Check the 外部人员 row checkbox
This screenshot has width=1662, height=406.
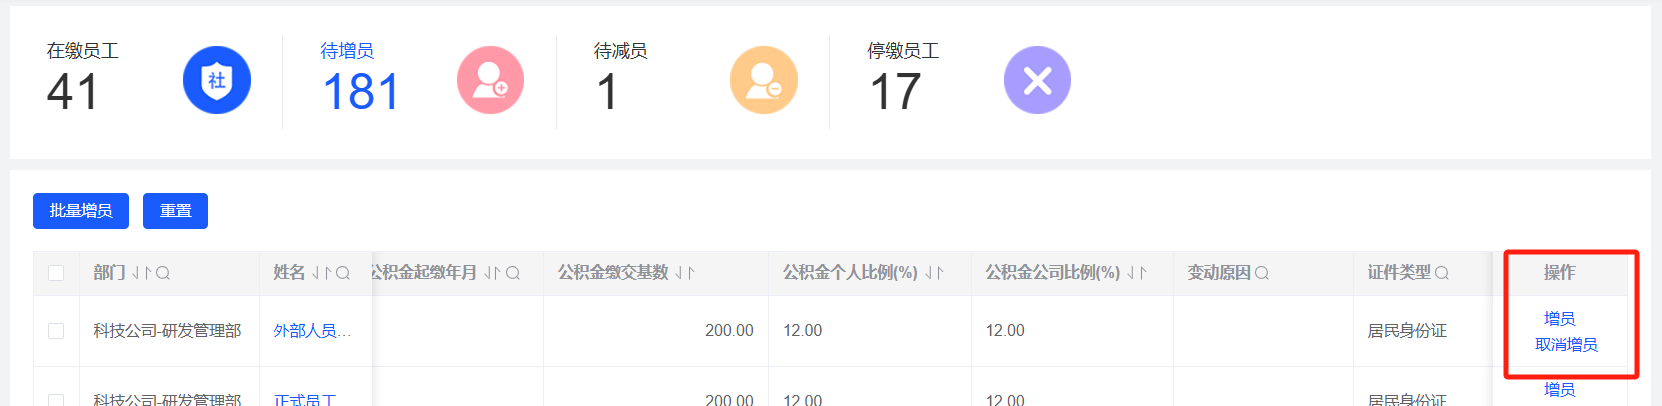click(x=56, y=331)
